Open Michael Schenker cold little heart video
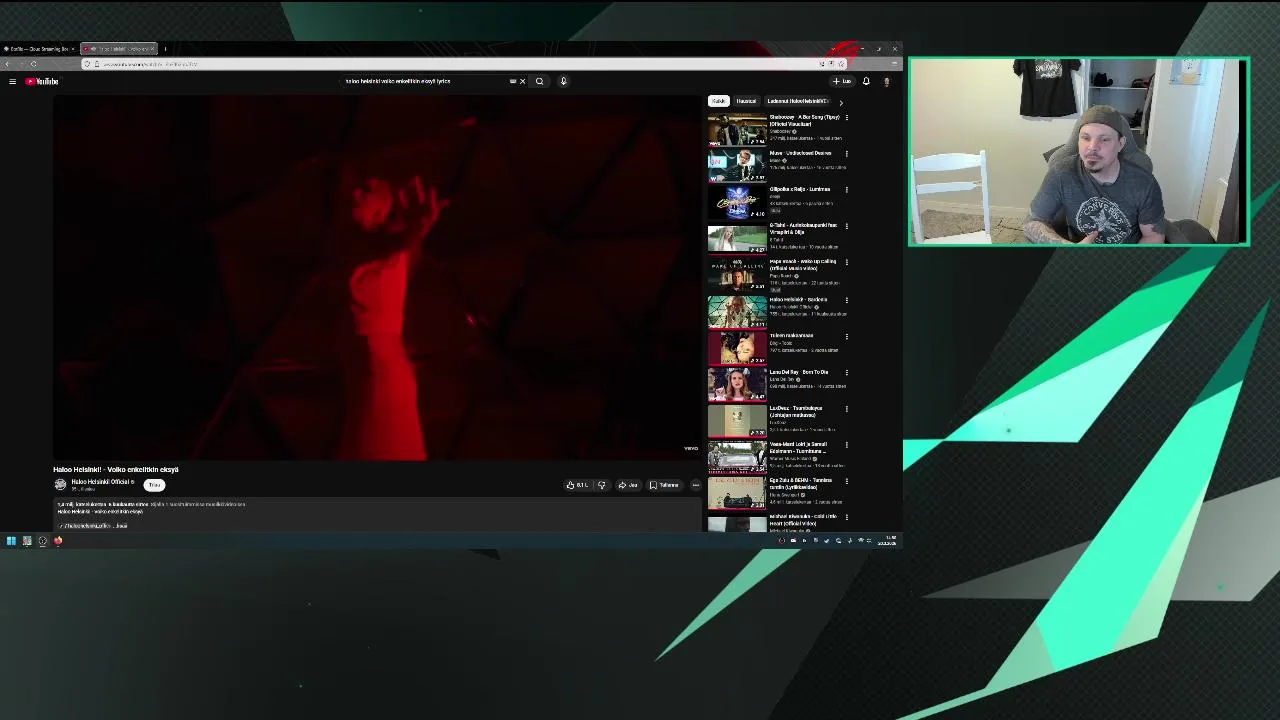 pos(737,523)
